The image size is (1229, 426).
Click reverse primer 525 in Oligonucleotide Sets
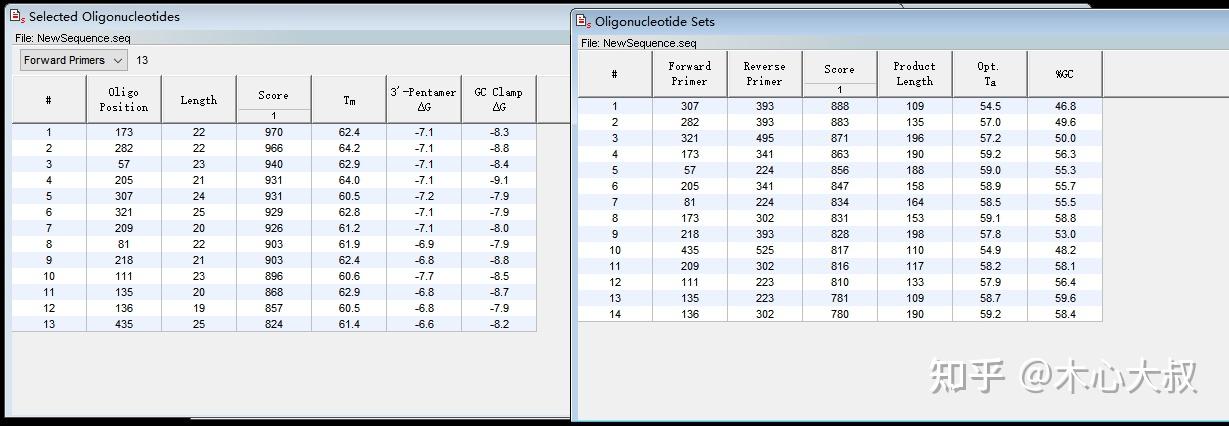point(765,250)
